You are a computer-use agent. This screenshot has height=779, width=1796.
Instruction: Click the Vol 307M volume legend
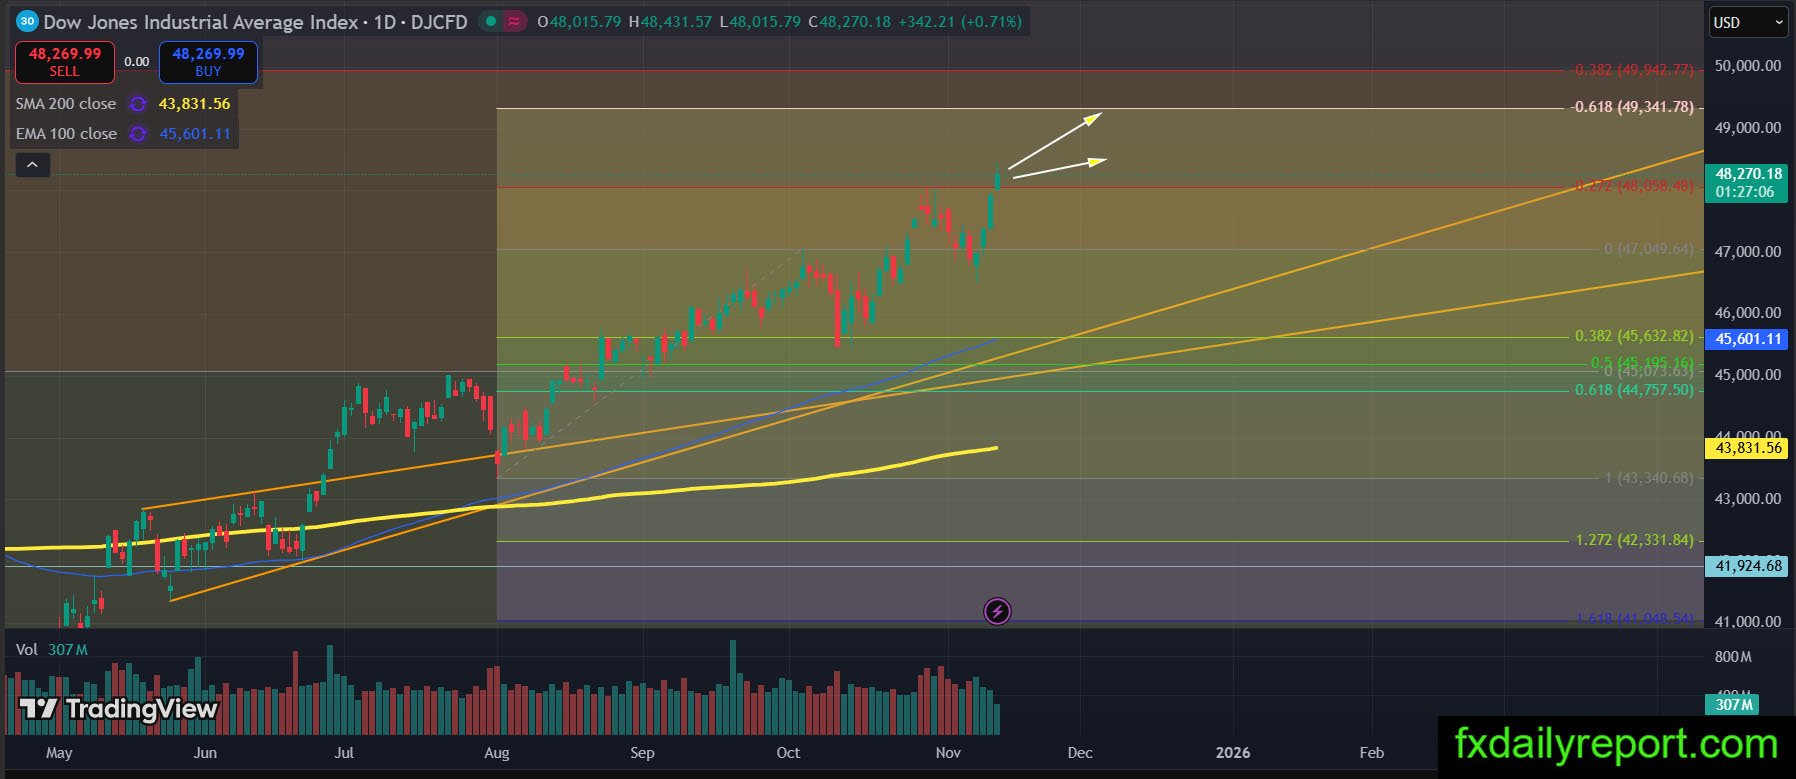click(52, 650)
